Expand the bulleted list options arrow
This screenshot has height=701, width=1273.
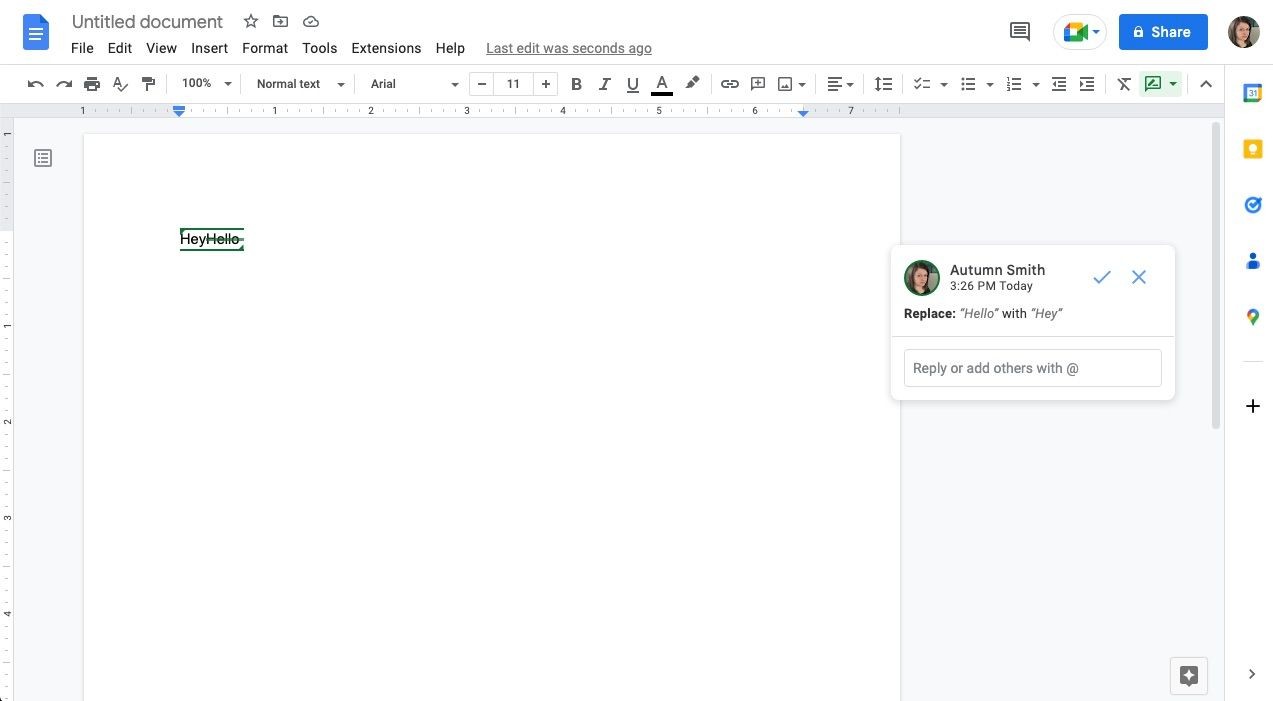[989, 84]
